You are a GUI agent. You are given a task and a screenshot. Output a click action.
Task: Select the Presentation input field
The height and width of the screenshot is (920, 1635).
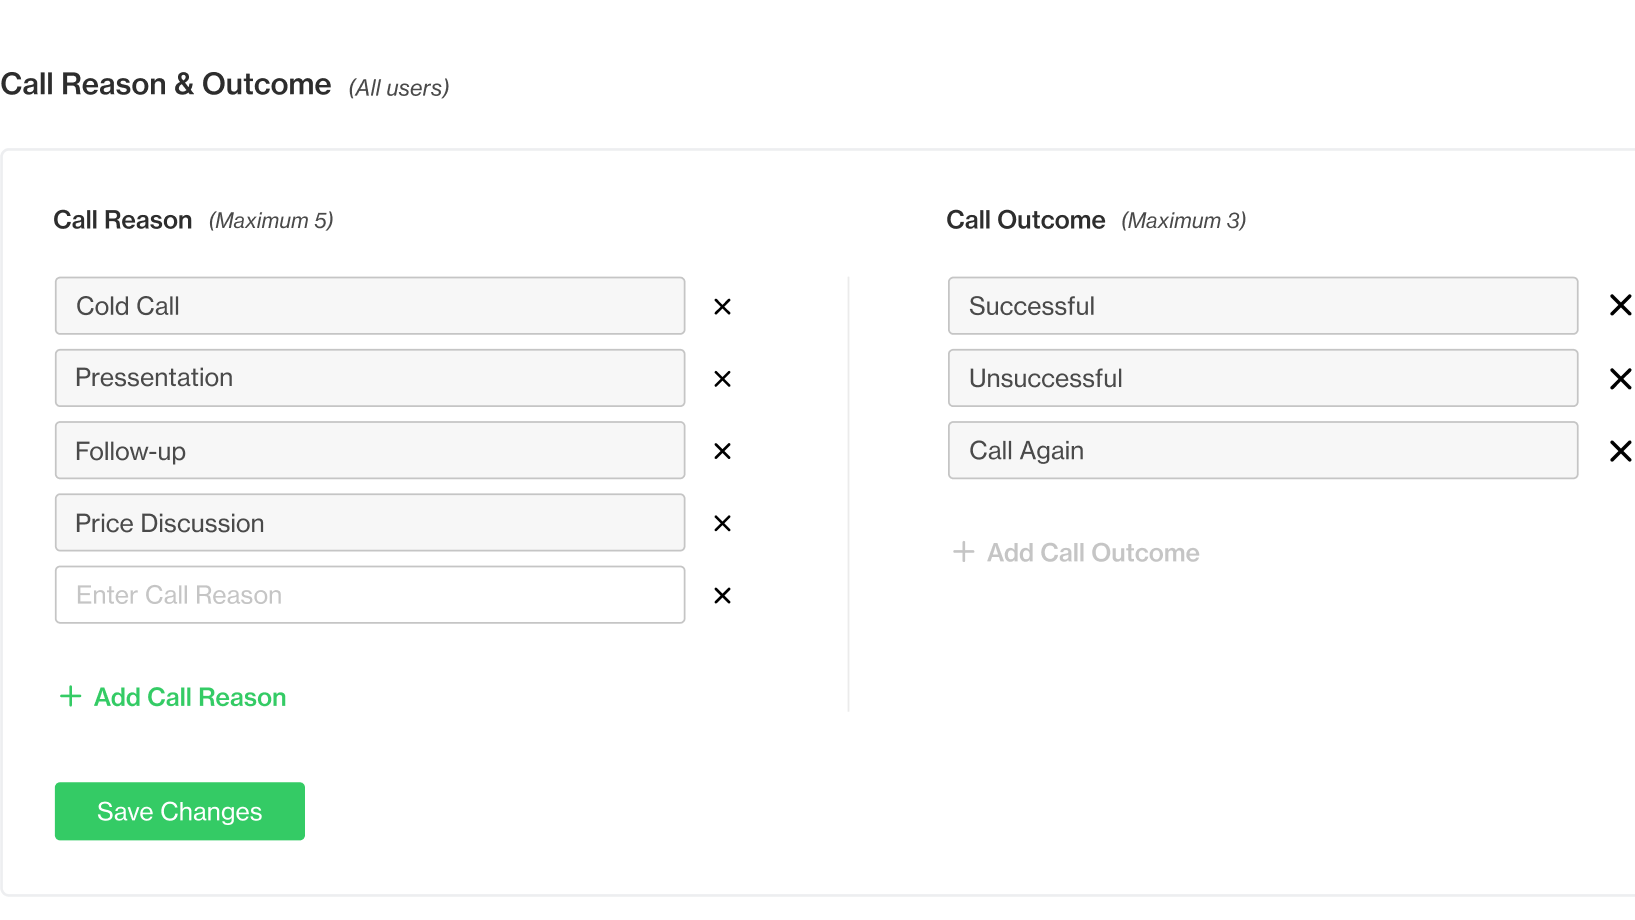pos(369,378)
